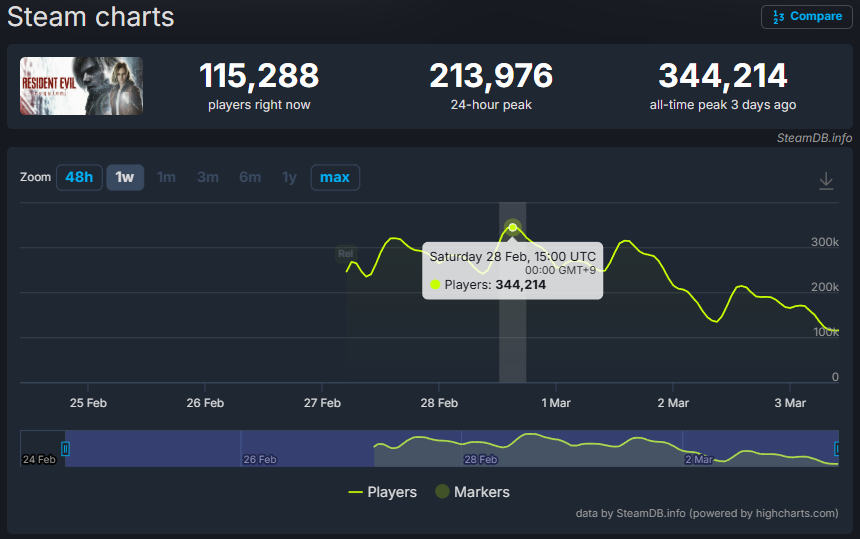Select the 3m zoom range
Screen dimensions: 860x539
pos(208,177)
